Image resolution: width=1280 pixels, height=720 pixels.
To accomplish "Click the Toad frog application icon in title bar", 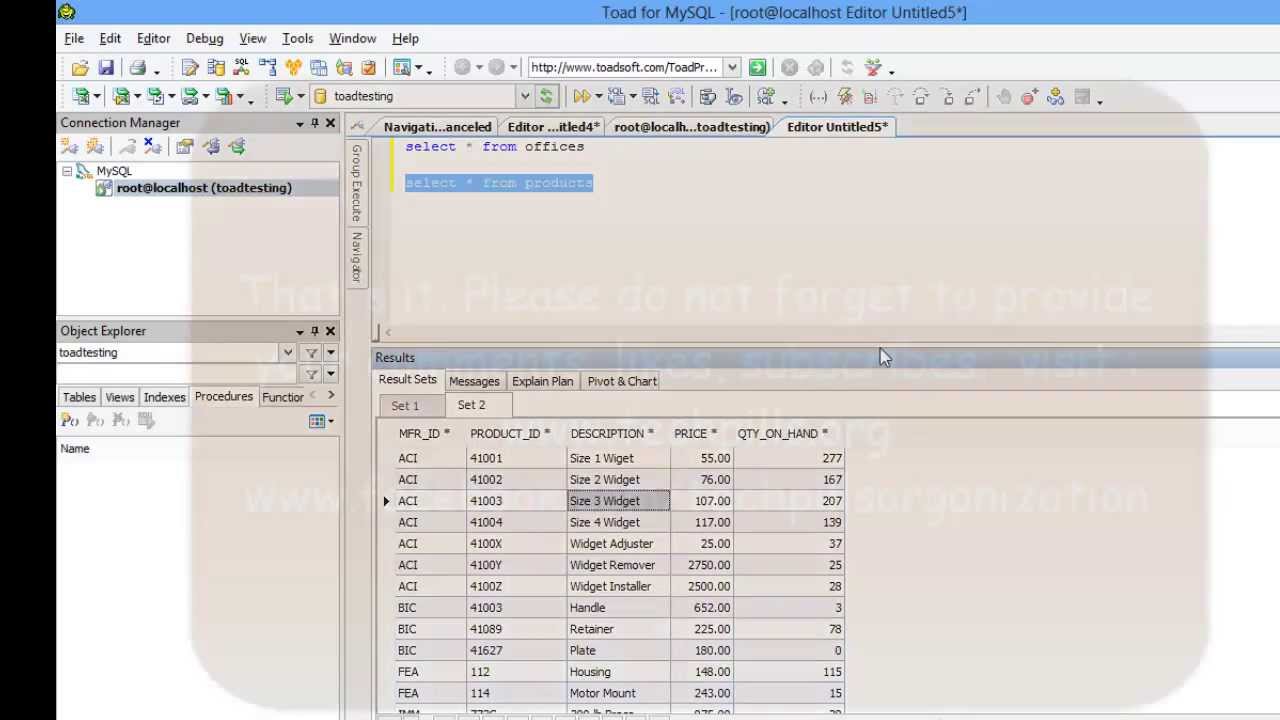I will [x=66, y=12].
